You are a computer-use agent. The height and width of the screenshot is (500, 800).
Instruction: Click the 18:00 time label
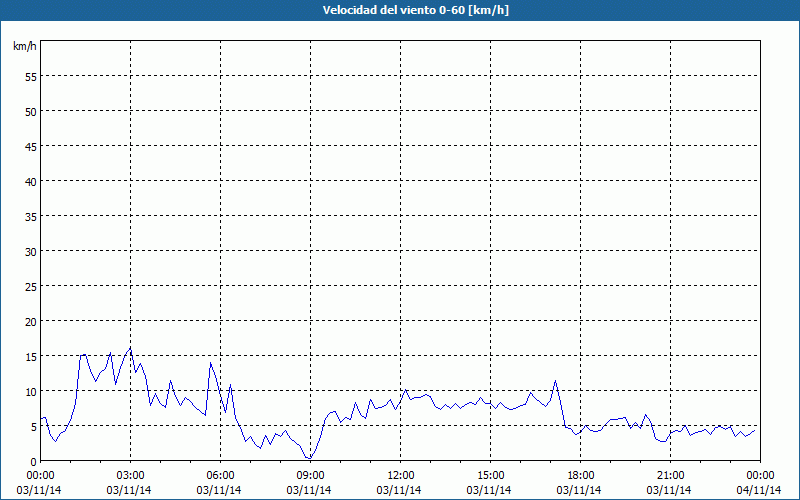pyautogui.click(x=581, y=476)
